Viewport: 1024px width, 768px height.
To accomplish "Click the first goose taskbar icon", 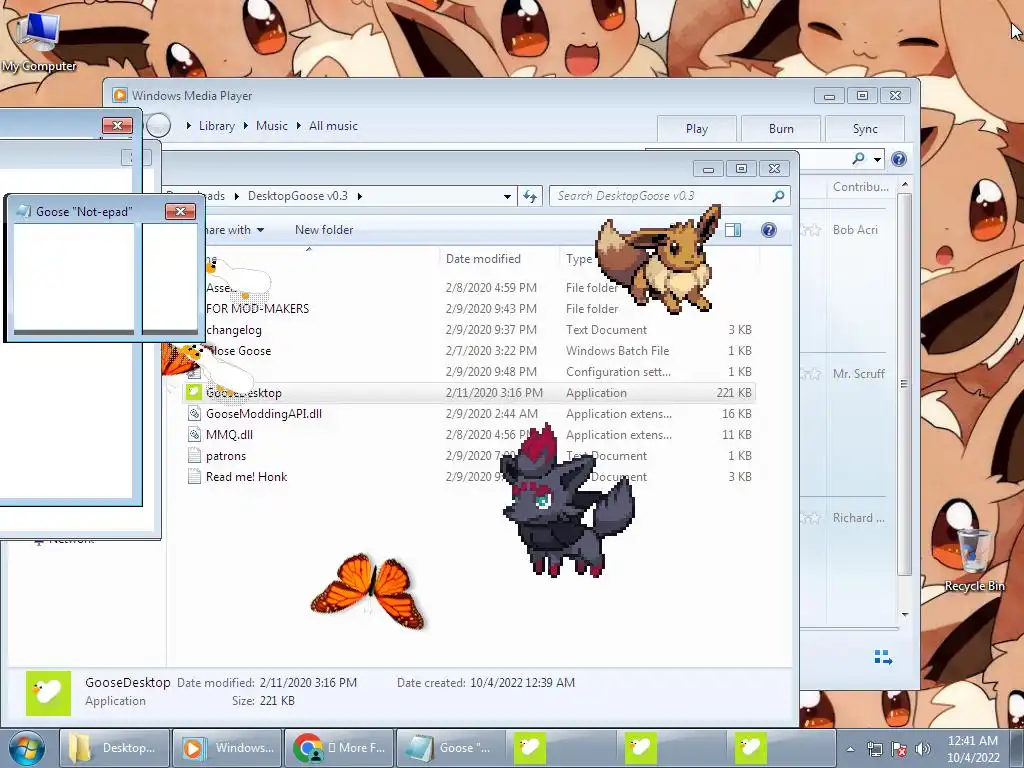I will click(530, 748).
